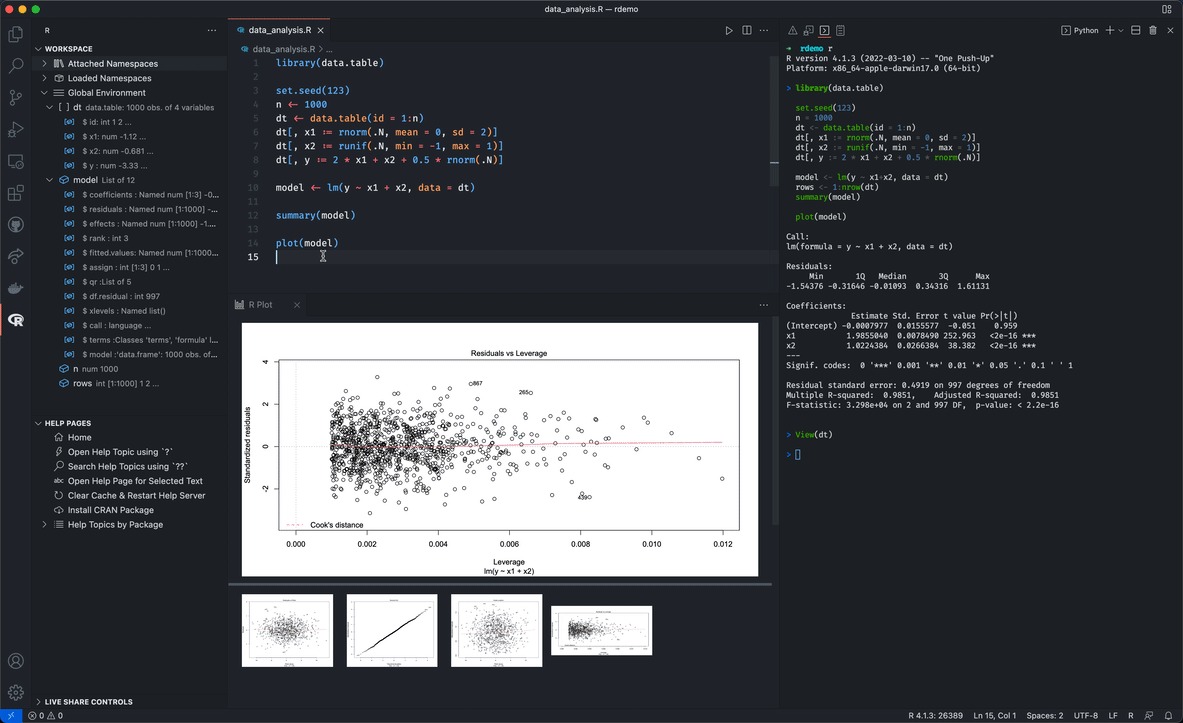Viewport: 1183px width, 723px height.
Task: Click the split terminal icon
Action: click(x=1136, y=30)
